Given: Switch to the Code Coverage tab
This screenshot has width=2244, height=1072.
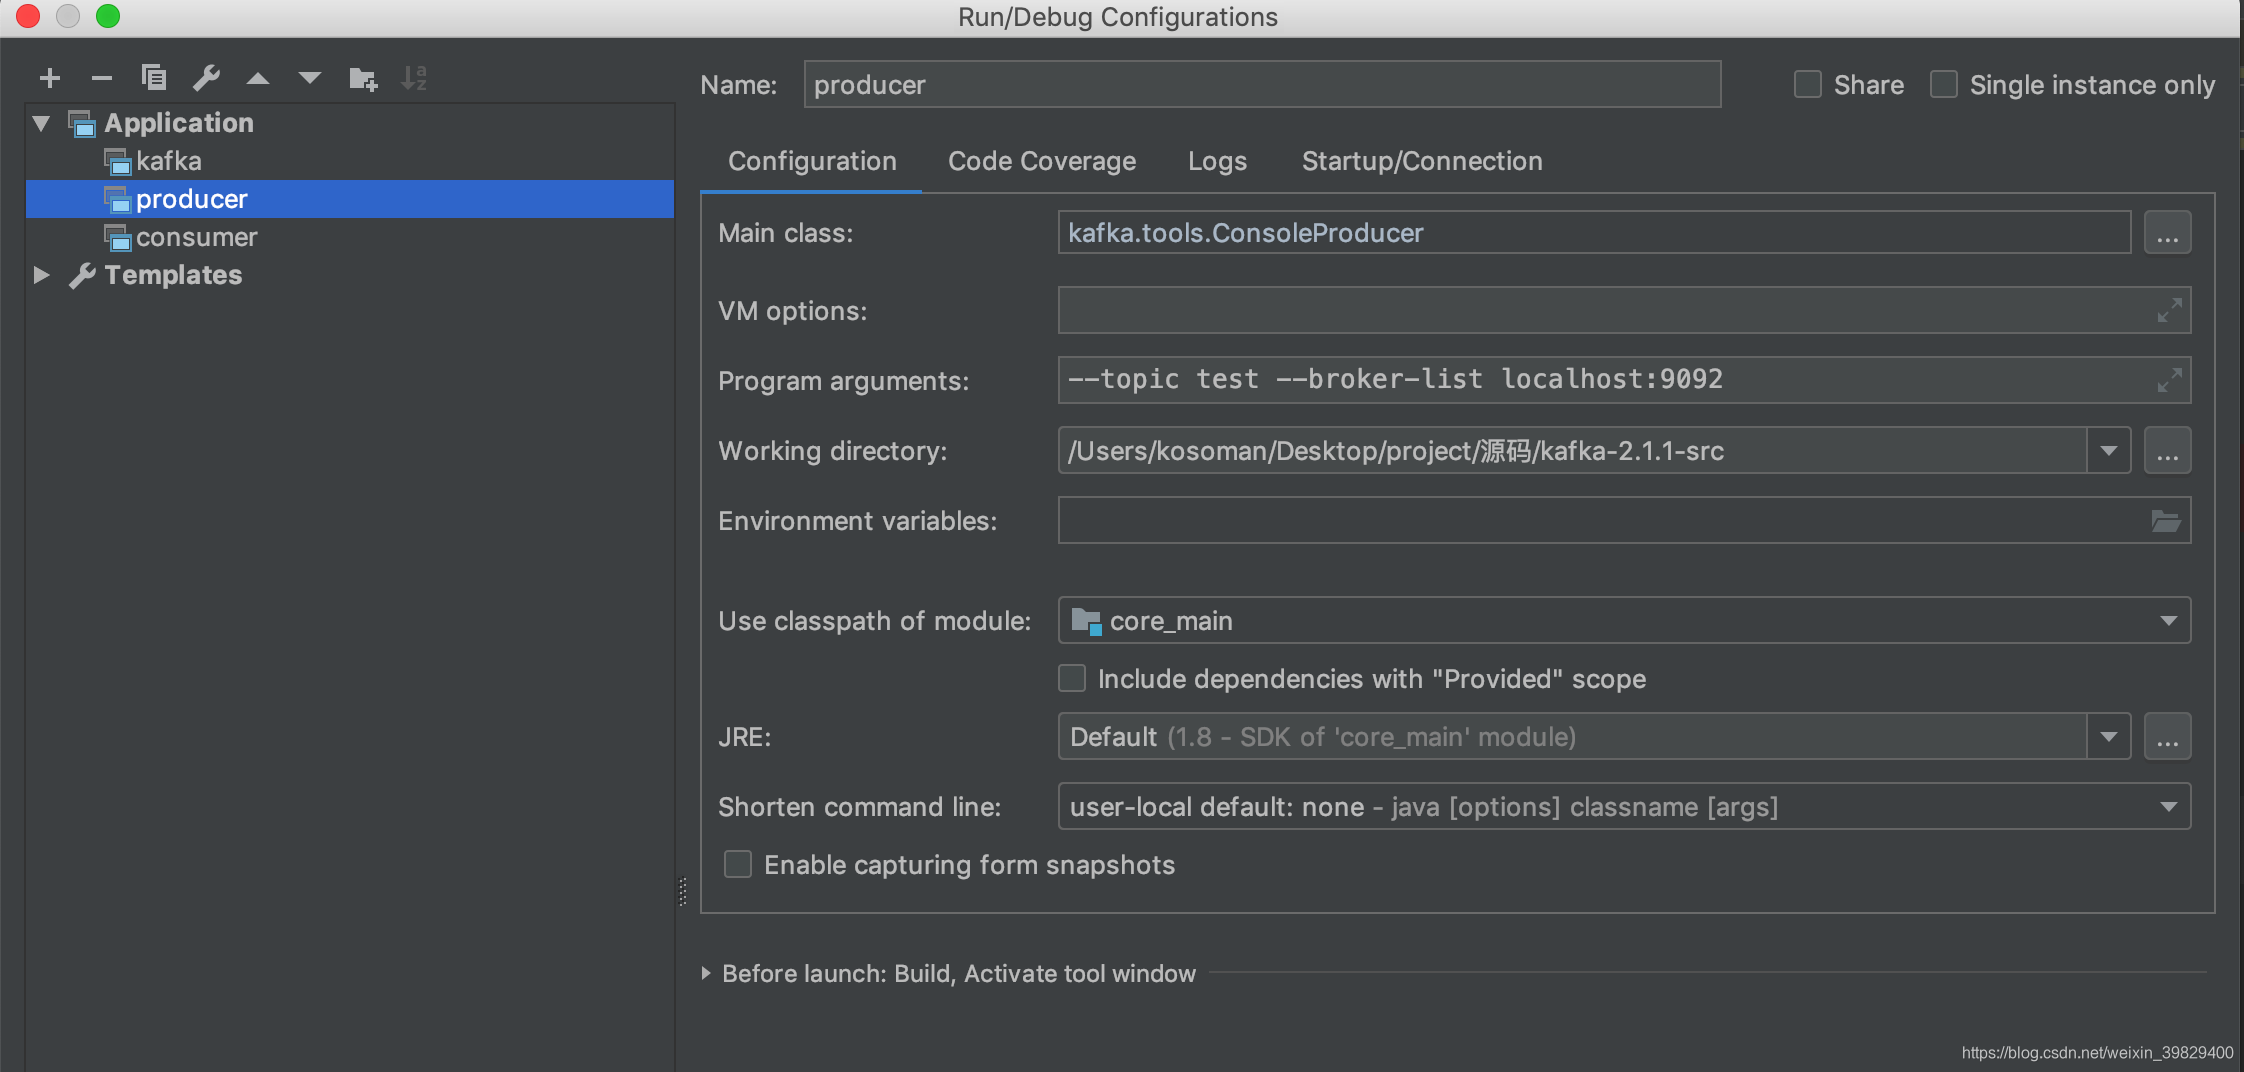Looking at the screenshot, I should [x=1042, y=161].
